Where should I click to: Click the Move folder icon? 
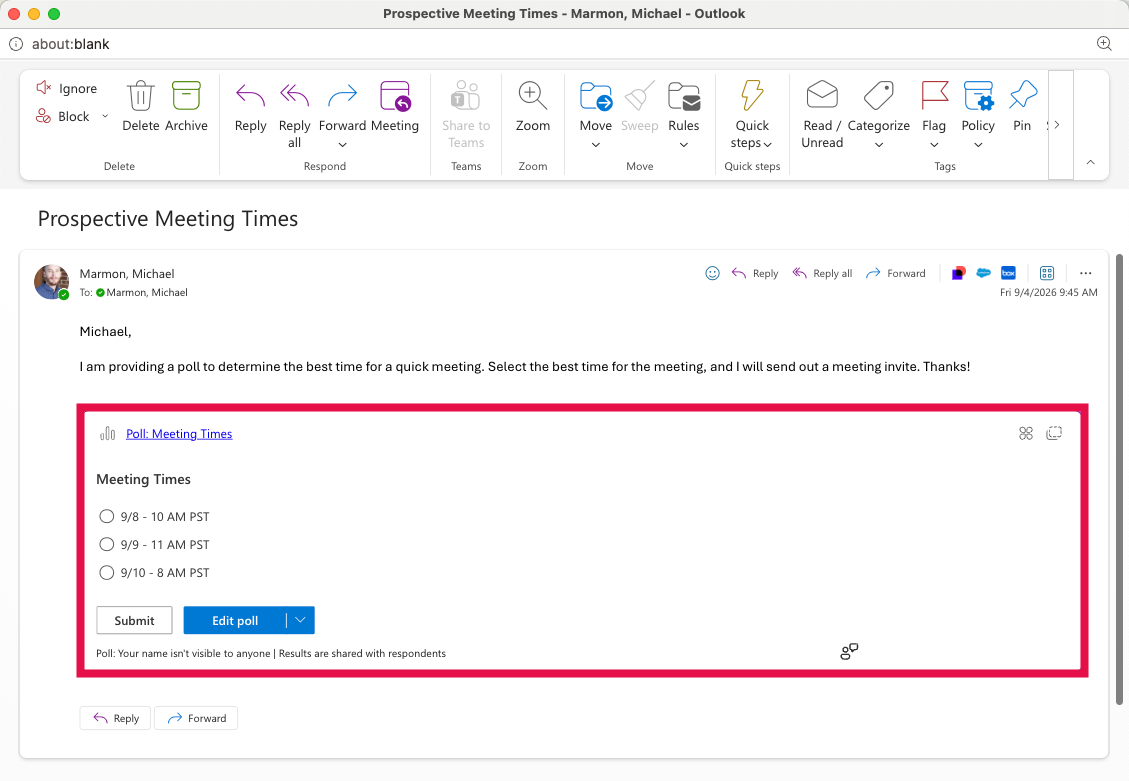(595, 96)
